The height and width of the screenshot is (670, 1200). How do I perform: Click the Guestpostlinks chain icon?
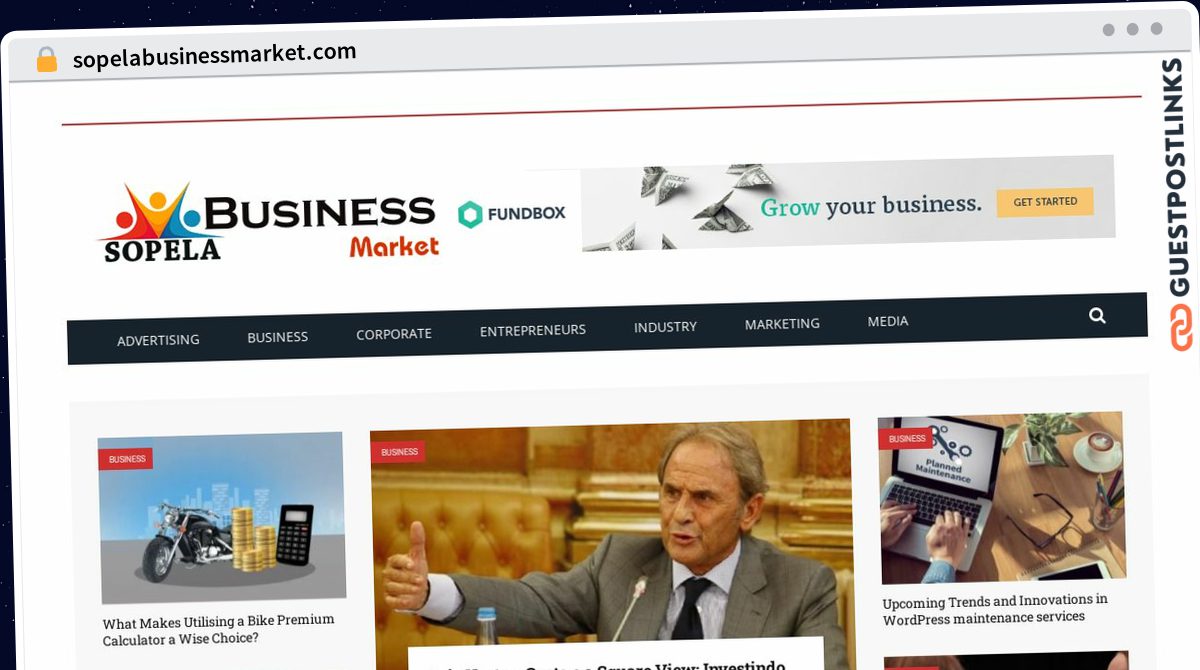[x=1181, y=327]
